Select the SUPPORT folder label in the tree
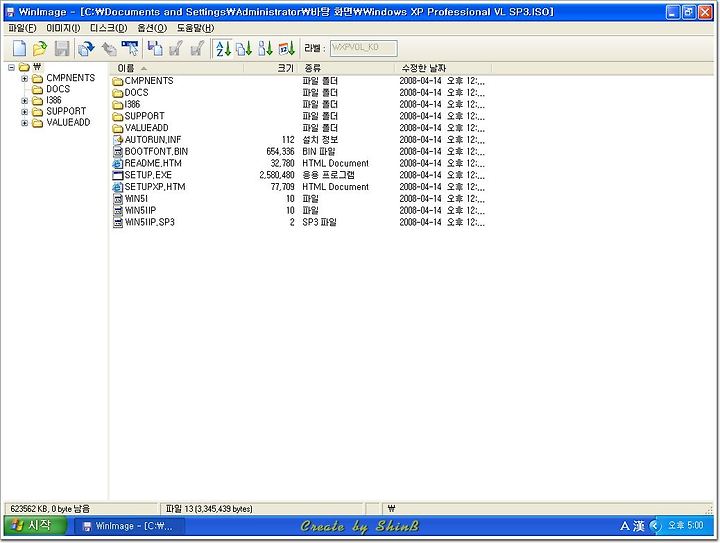 (66, 111)
